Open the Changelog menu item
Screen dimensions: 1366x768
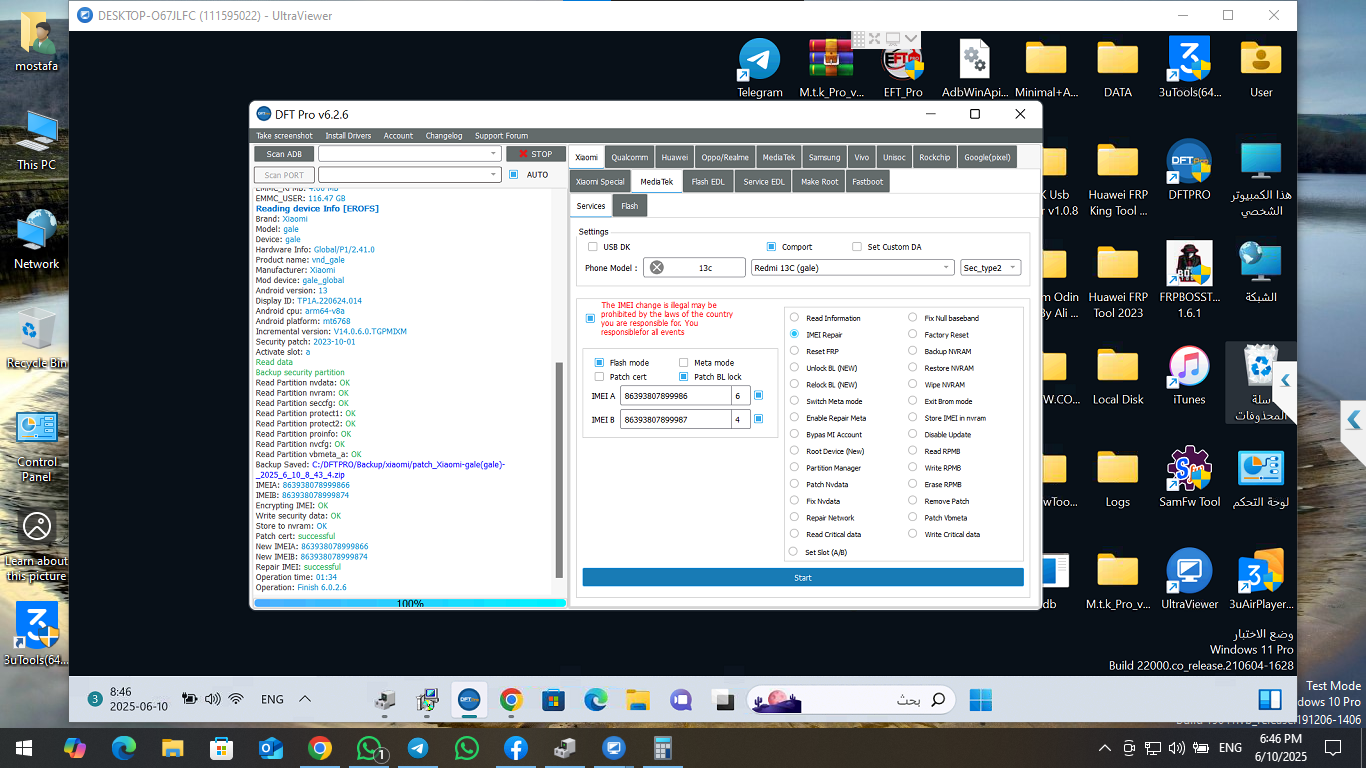(444, 136)
